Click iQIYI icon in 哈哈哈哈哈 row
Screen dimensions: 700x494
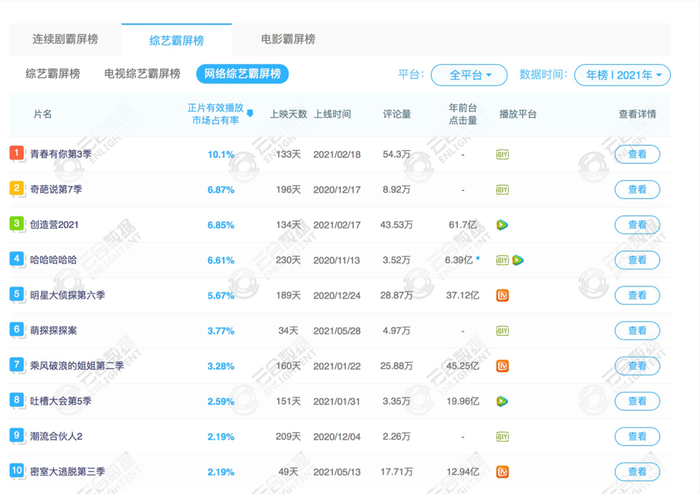pyautogui.click(x=502, y=260)
